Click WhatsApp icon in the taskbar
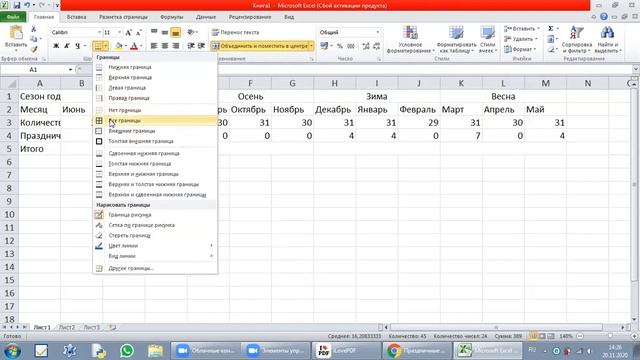The height and width of the screenshot is (360, 640). pyautogui.click(x=127, y=351)
